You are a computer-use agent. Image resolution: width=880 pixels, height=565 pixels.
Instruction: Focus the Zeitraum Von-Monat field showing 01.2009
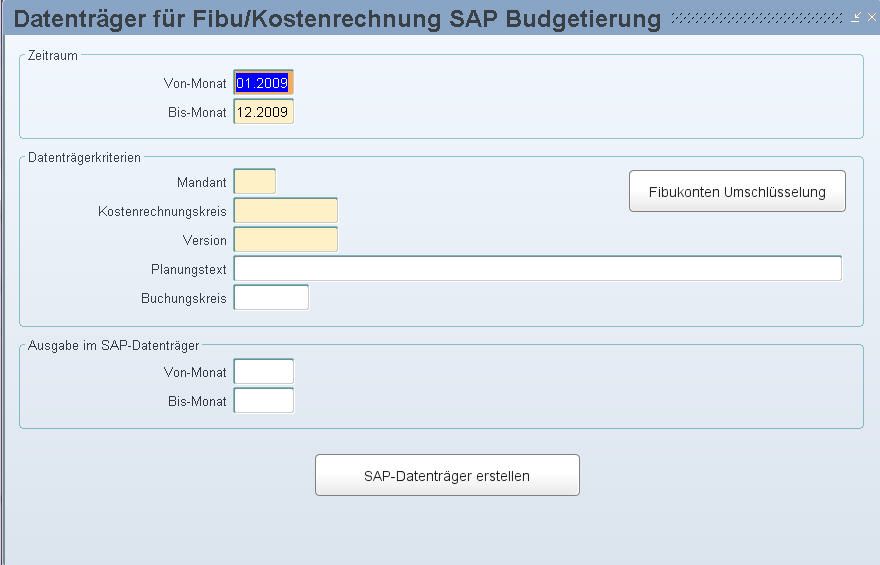263,83
